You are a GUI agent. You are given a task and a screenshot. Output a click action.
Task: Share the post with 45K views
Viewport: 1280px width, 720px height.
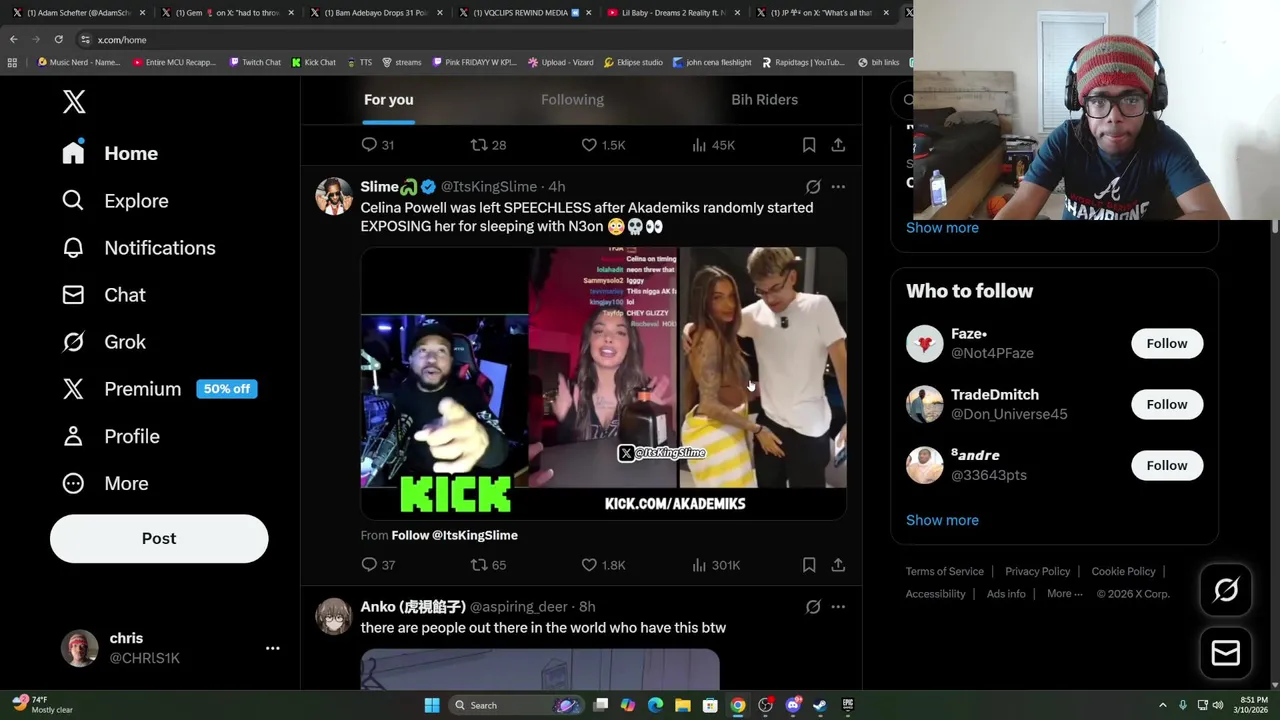(838, 145)
